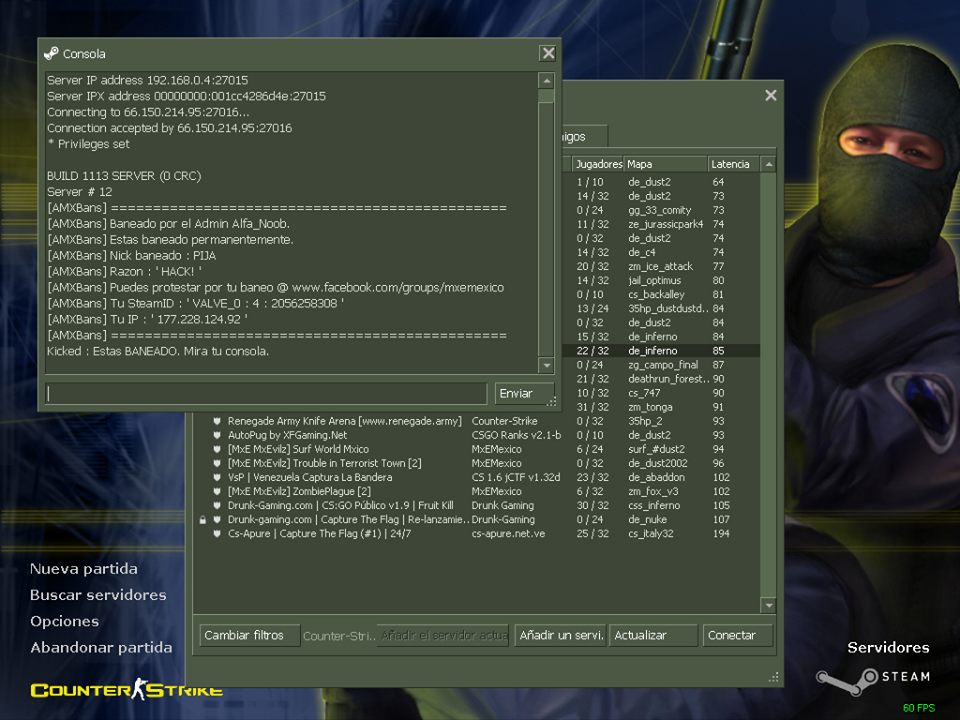Click the Steam logo in the Consola title bar
Screen dimensions: 960x720
(51, 54)
